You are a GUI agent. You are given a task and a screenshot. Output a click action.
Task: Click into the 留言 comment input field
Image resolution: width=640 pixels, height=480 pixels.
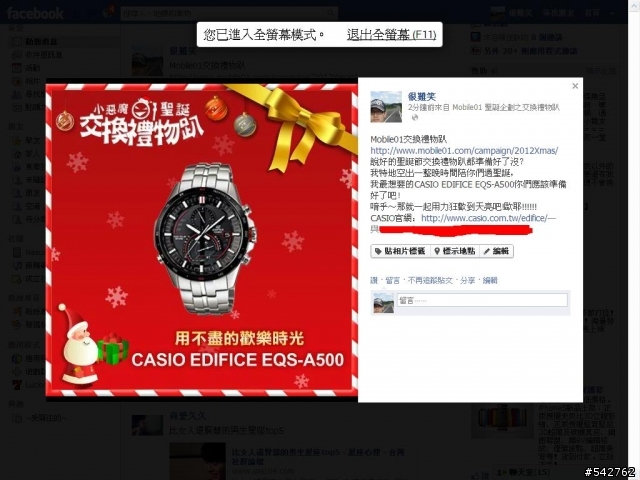pyautogui.click(x=482, y=300)
